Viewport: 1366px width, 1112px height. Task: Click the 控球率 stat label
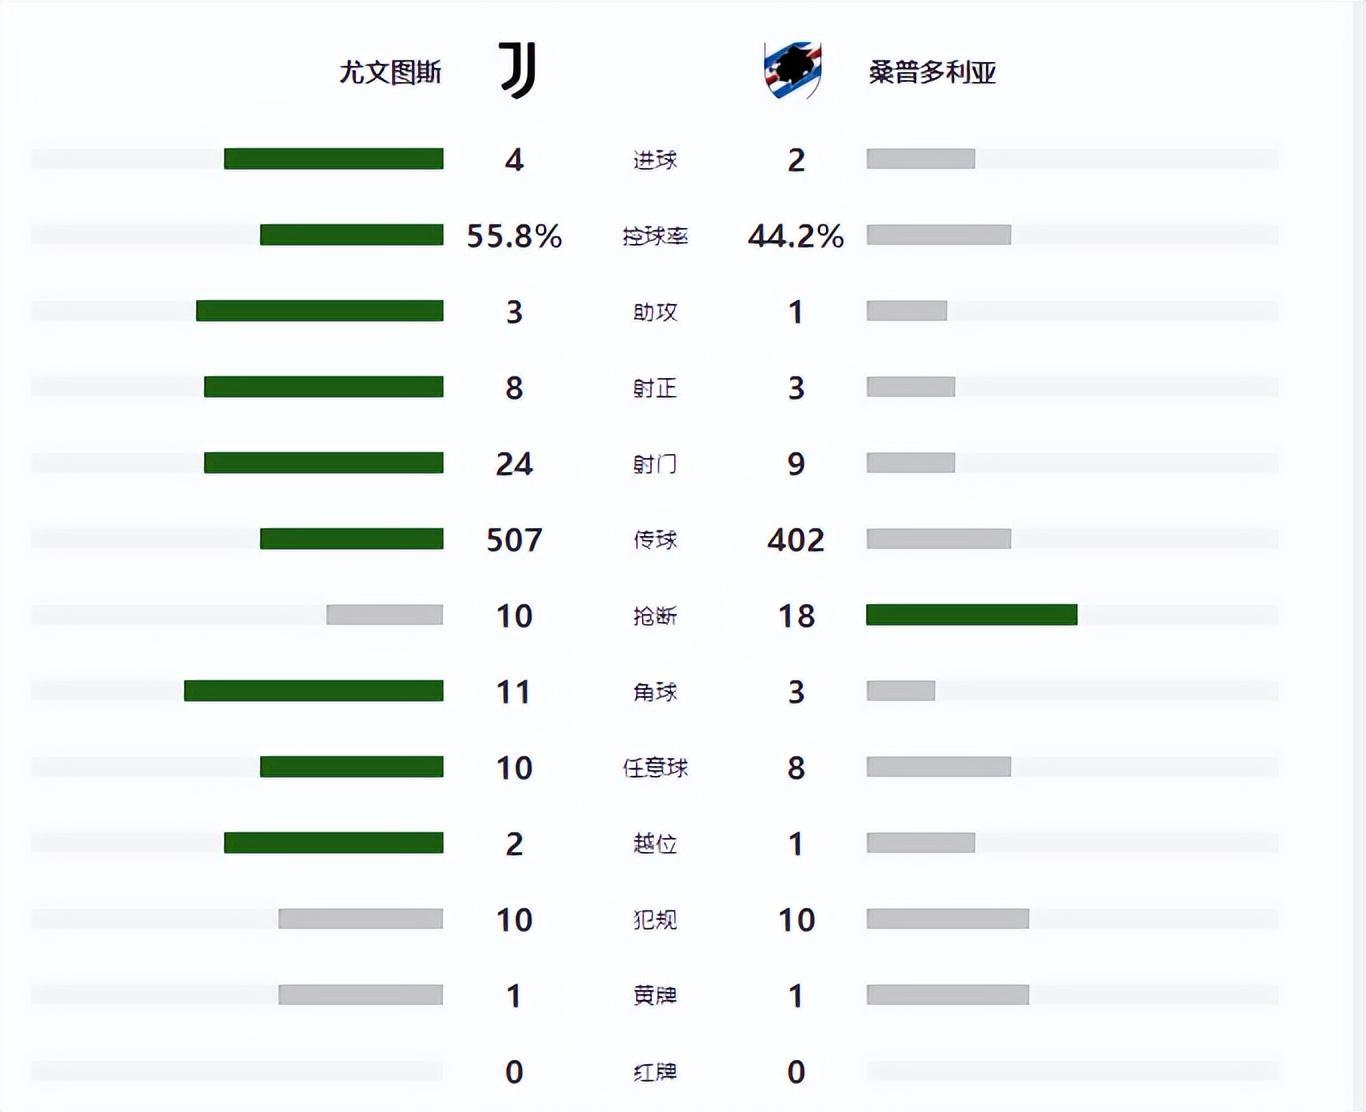pyautogui.click(x=655, y=236)
